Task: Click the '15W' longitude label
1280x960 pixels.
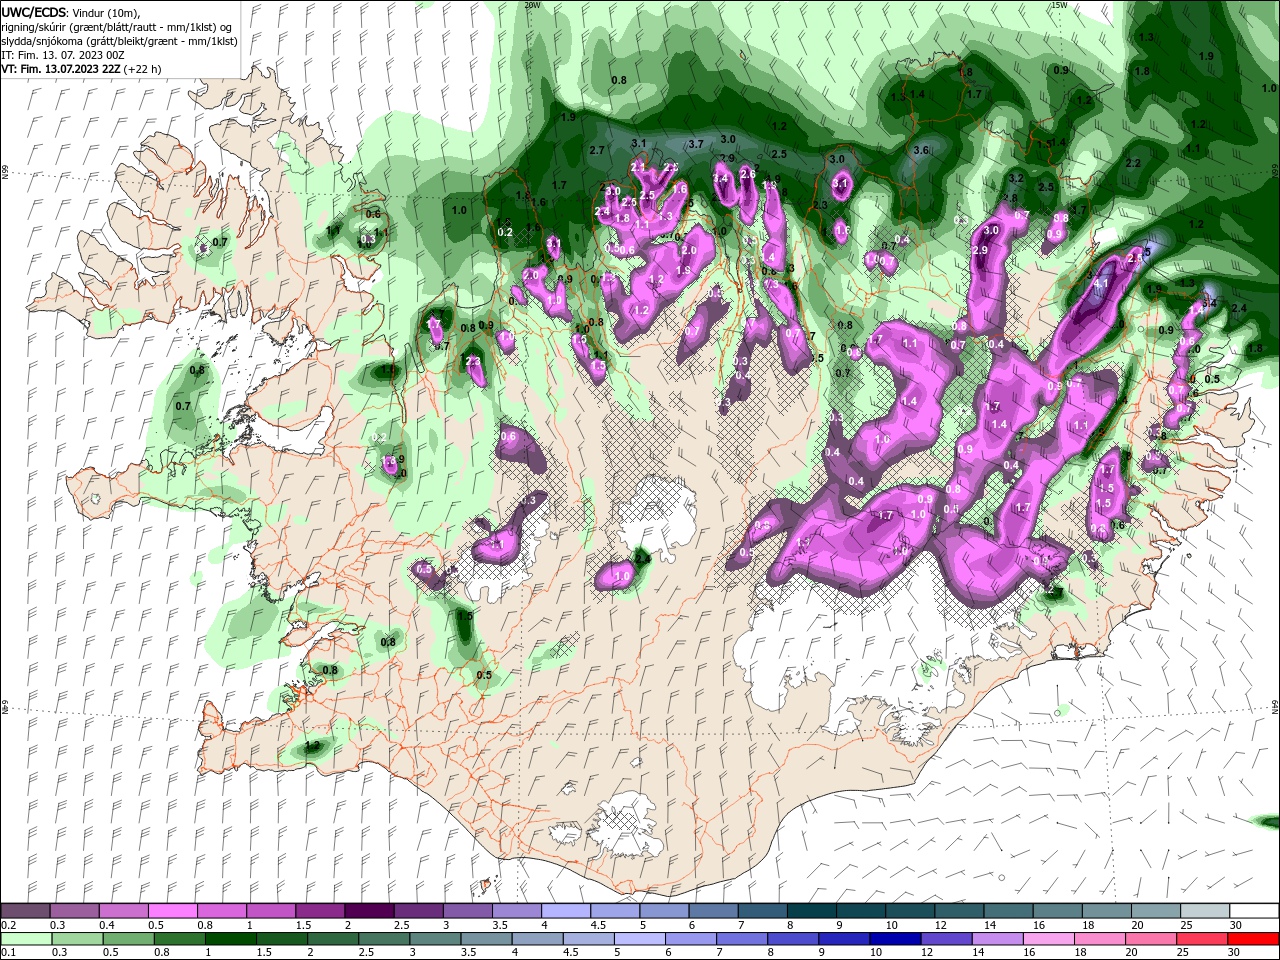Action: (x=1059, y=4)
